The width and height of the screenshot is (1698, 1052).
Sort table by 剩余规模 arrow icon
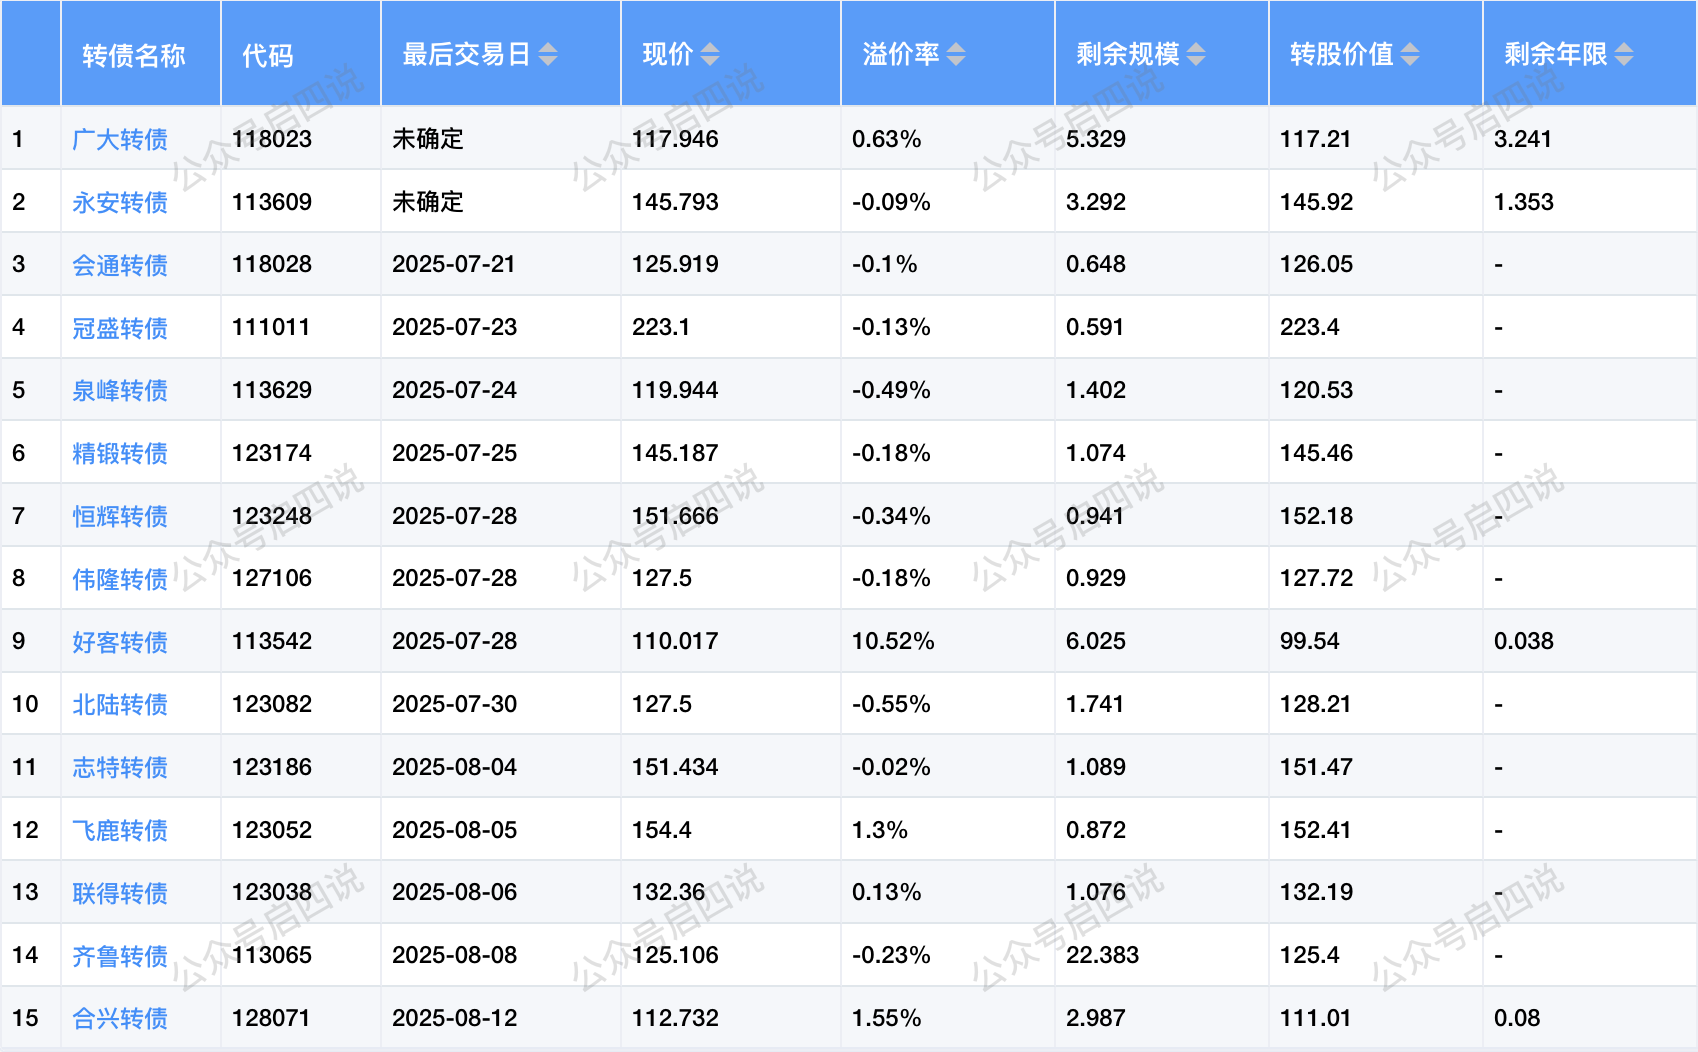(x=1196, y=55)
